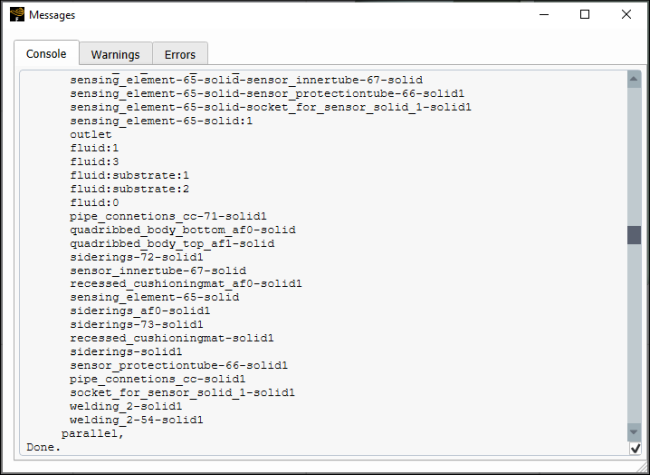Click the Messages window app icon
Image resolution: width=650 pixels, height=475 pixels.
(x=17, y=15)
